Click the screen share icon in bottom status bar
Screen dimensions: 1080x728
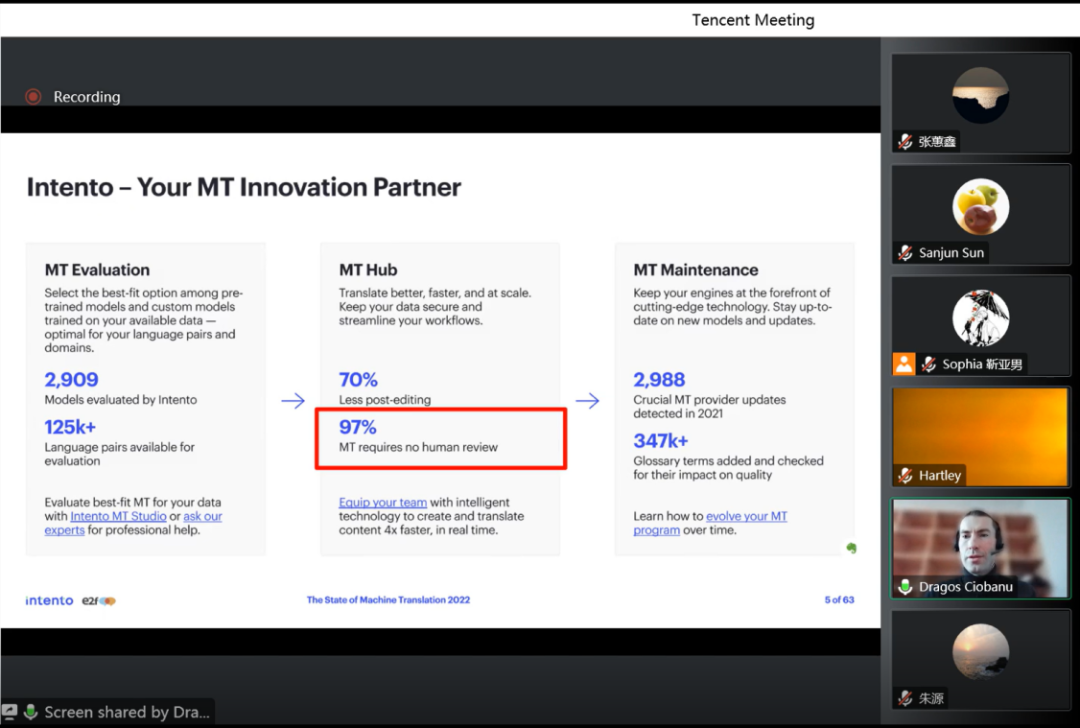10,712
